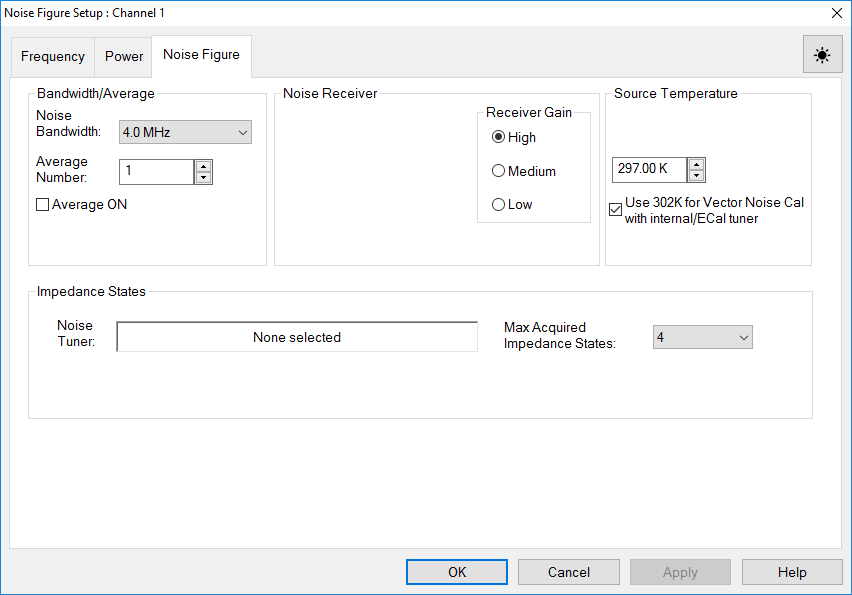
Task: Increase Source Temperature with up arrow
Action: (697, 163)
